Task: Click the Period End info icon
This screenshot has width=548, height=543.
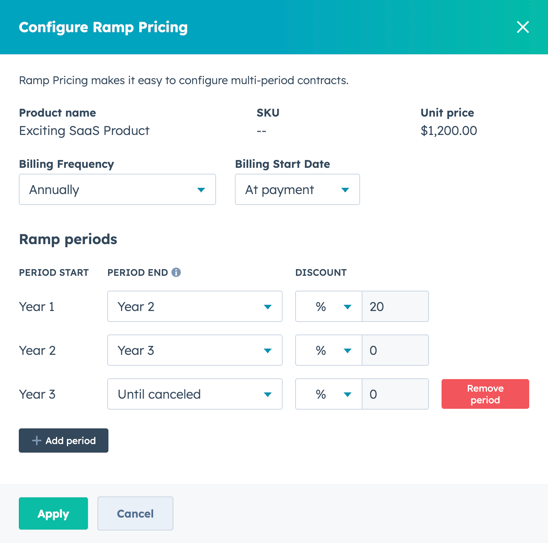Action: [x=176, y=272]
